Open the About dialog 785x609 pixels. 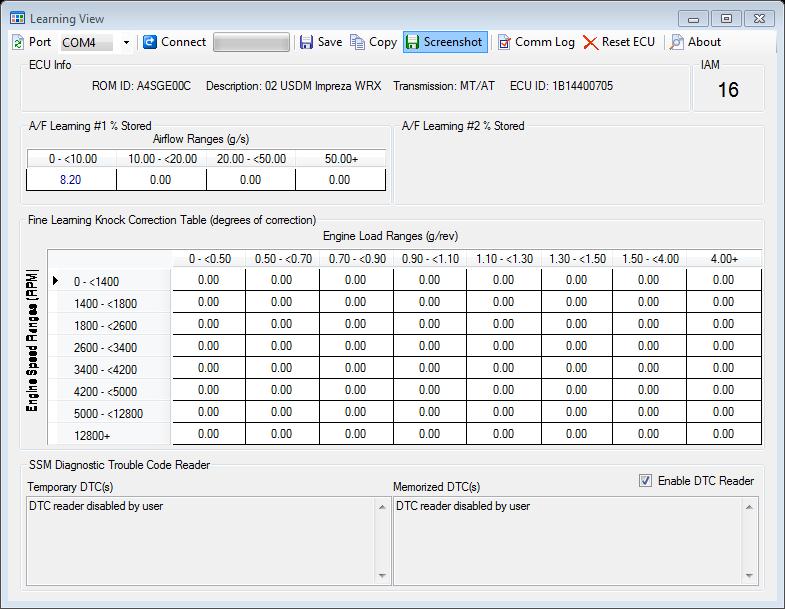coord(695,42)
